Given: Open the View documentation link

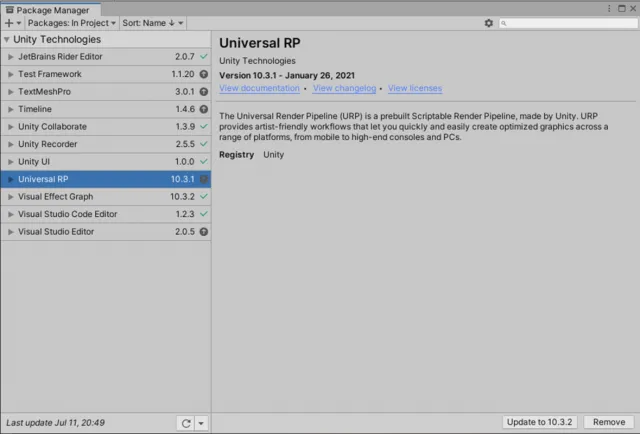Looking at the screenshot, I should click(x=259, y=88).
